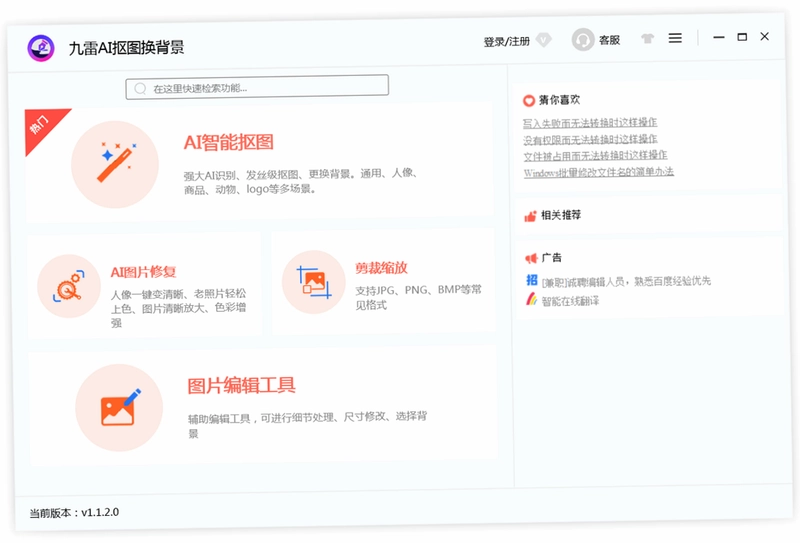This screenshot has height=543, width=800.
Task: Click the 九雷AI抠图换背景 app logo
Action: [x=41, y=48]
